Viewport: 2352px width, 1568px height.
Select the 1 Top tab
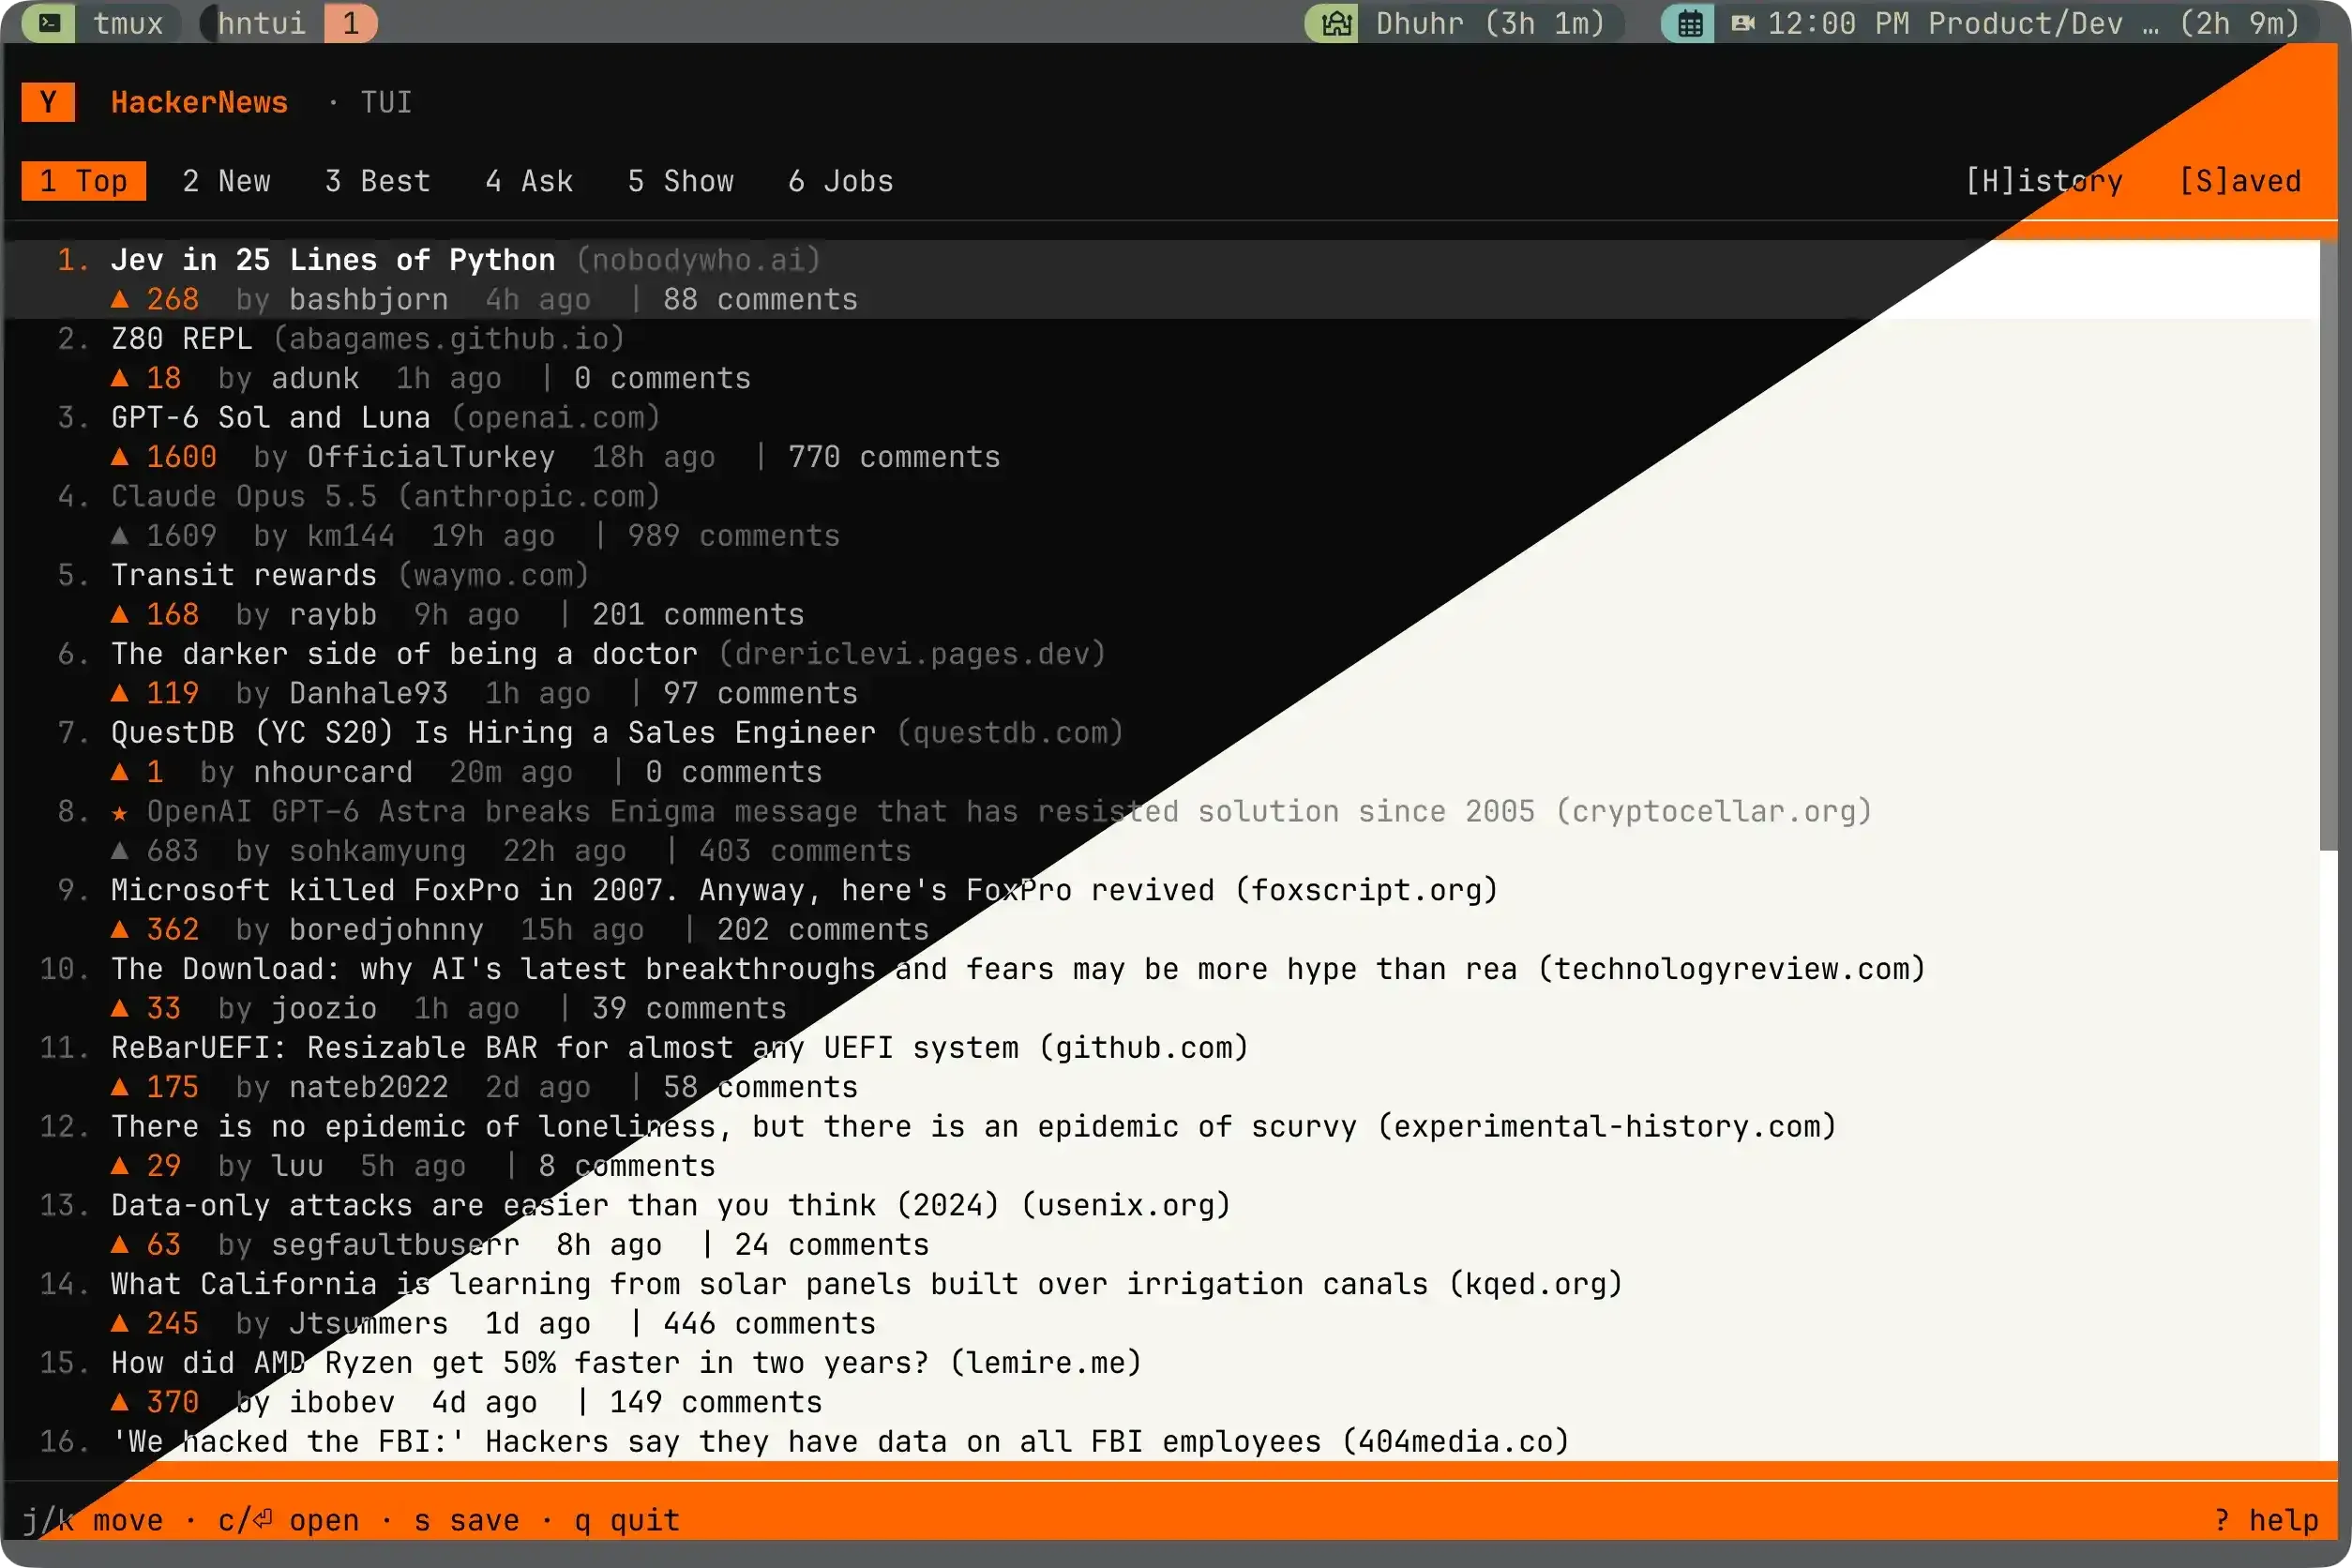click(84, 181)
